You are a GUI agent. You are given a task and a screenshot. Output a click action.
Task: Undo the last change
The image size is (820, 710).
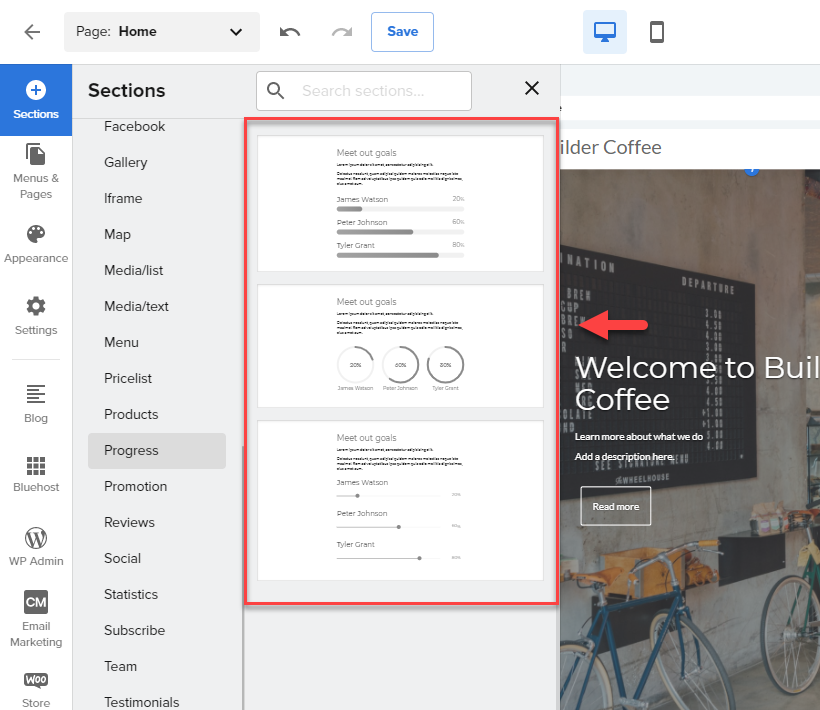[290, 32]
